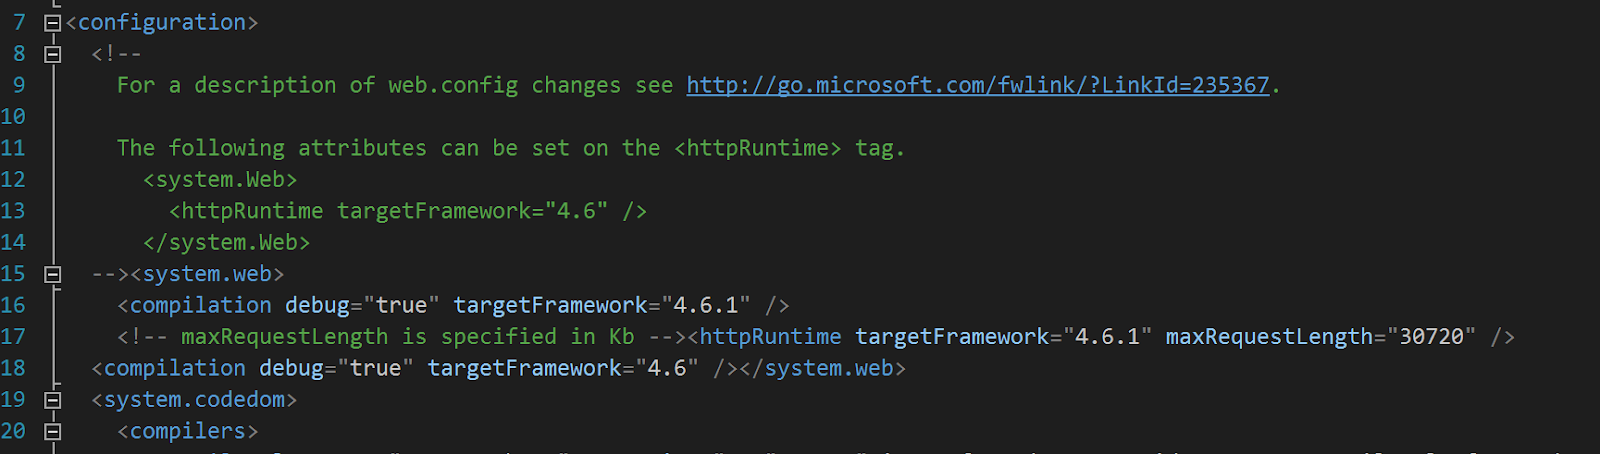Collapse the system.codedom section fold marker
The height and width of the screenshot is (454, 1600).
(x=53, y=400)
